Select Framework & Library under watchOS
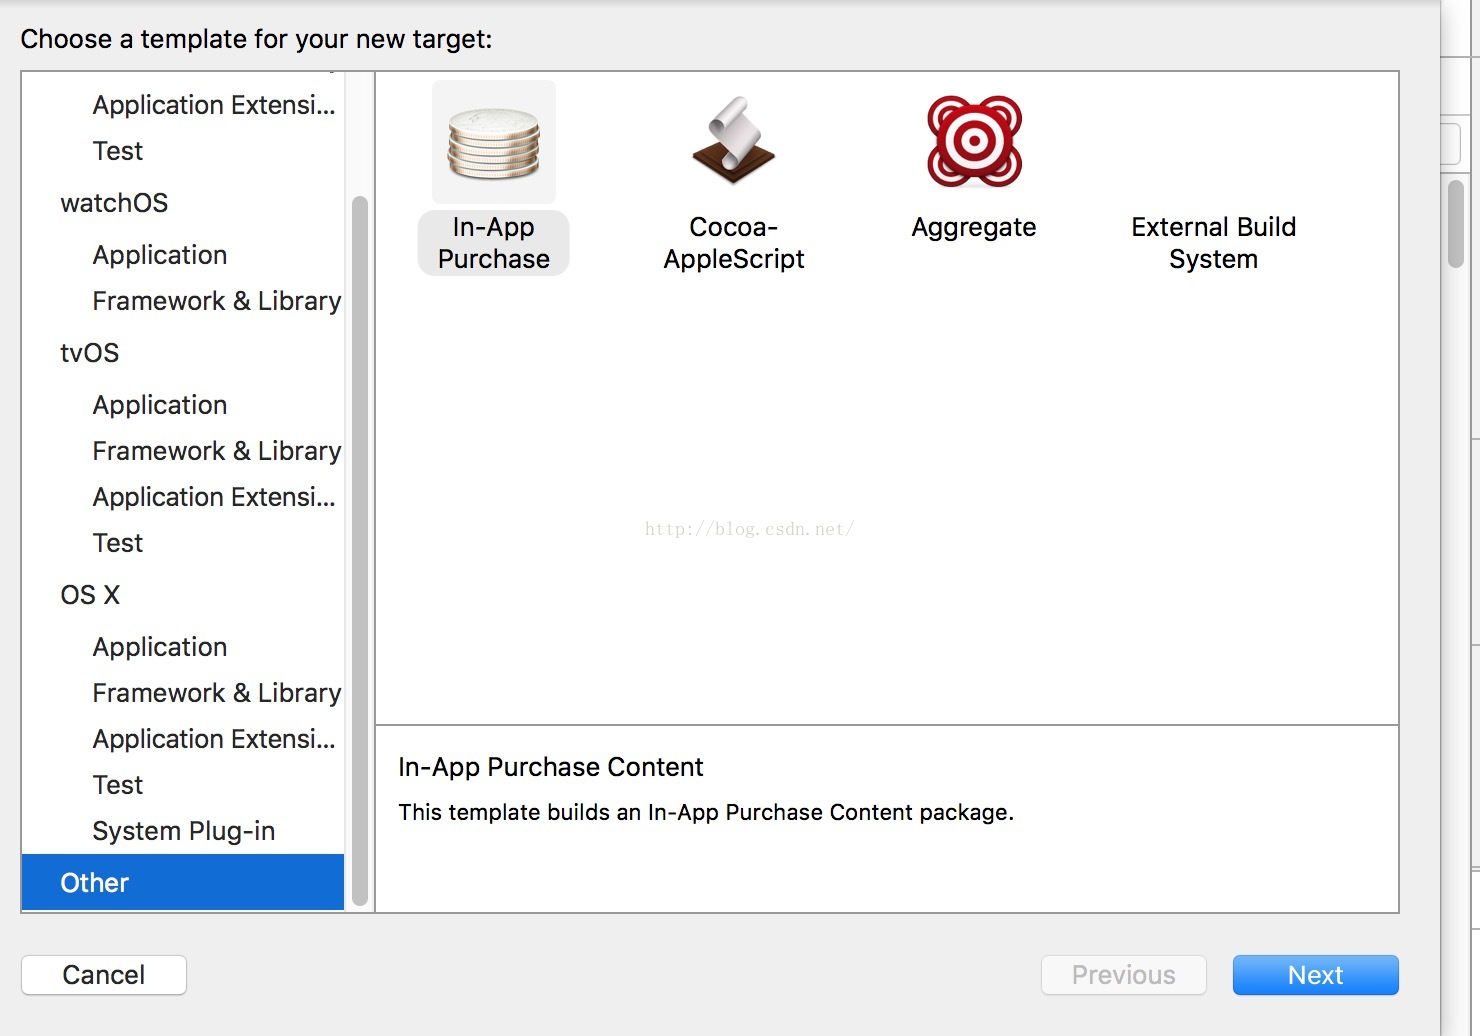Image resolution: width=1480 pixels, height=1036 pixels. [x=217, y=301]
